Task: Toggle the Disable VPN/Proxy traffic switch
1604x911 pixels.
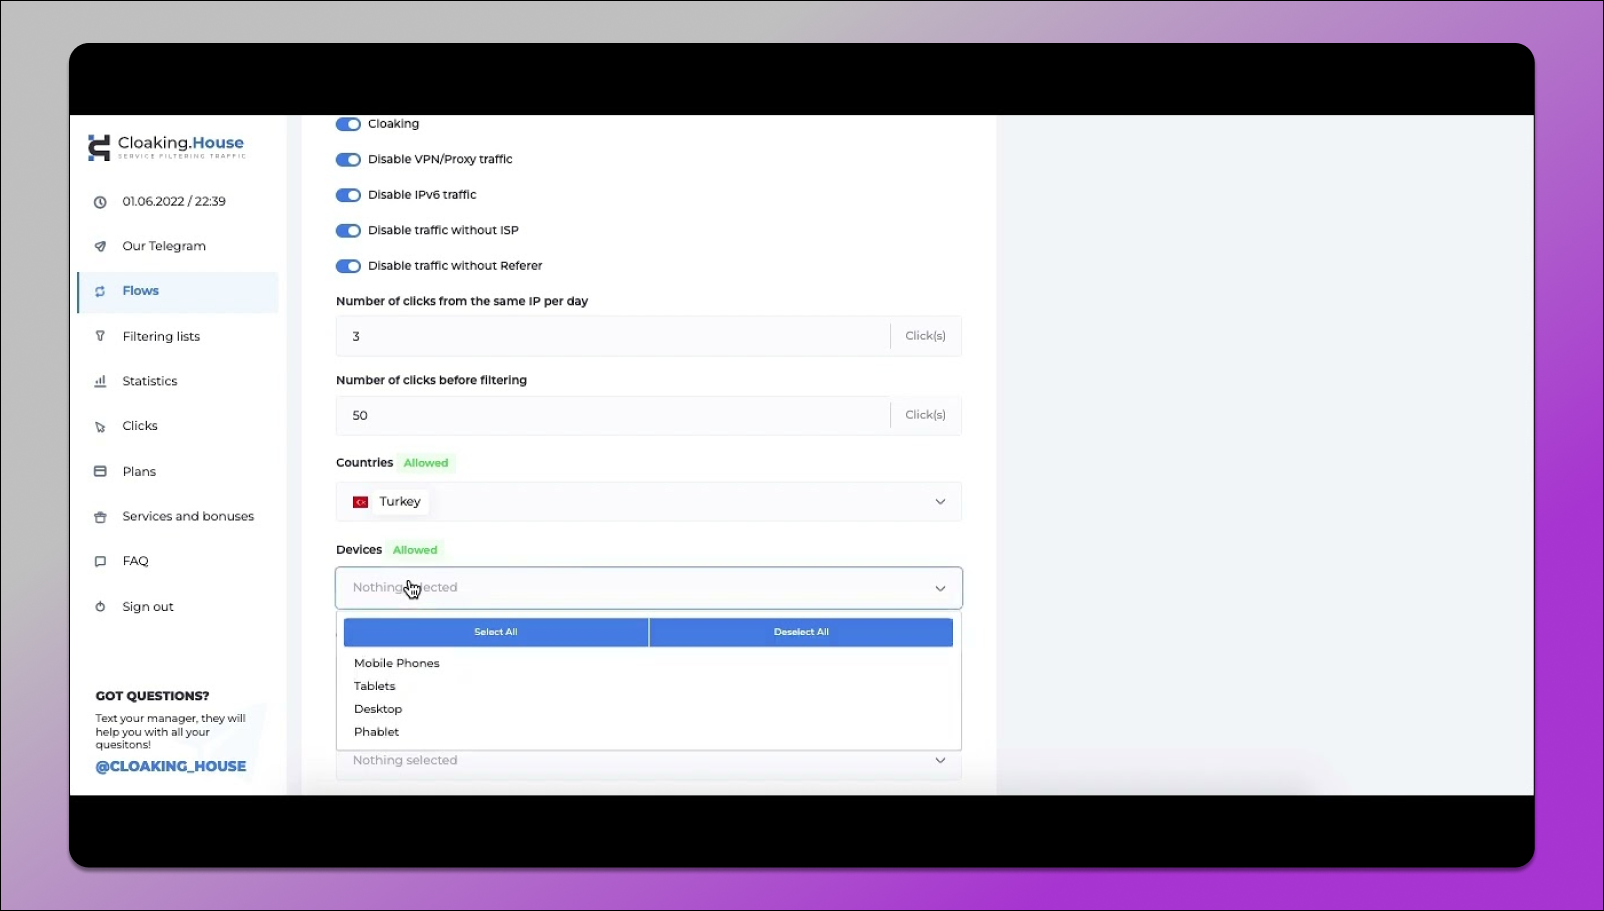Action: 348,160
